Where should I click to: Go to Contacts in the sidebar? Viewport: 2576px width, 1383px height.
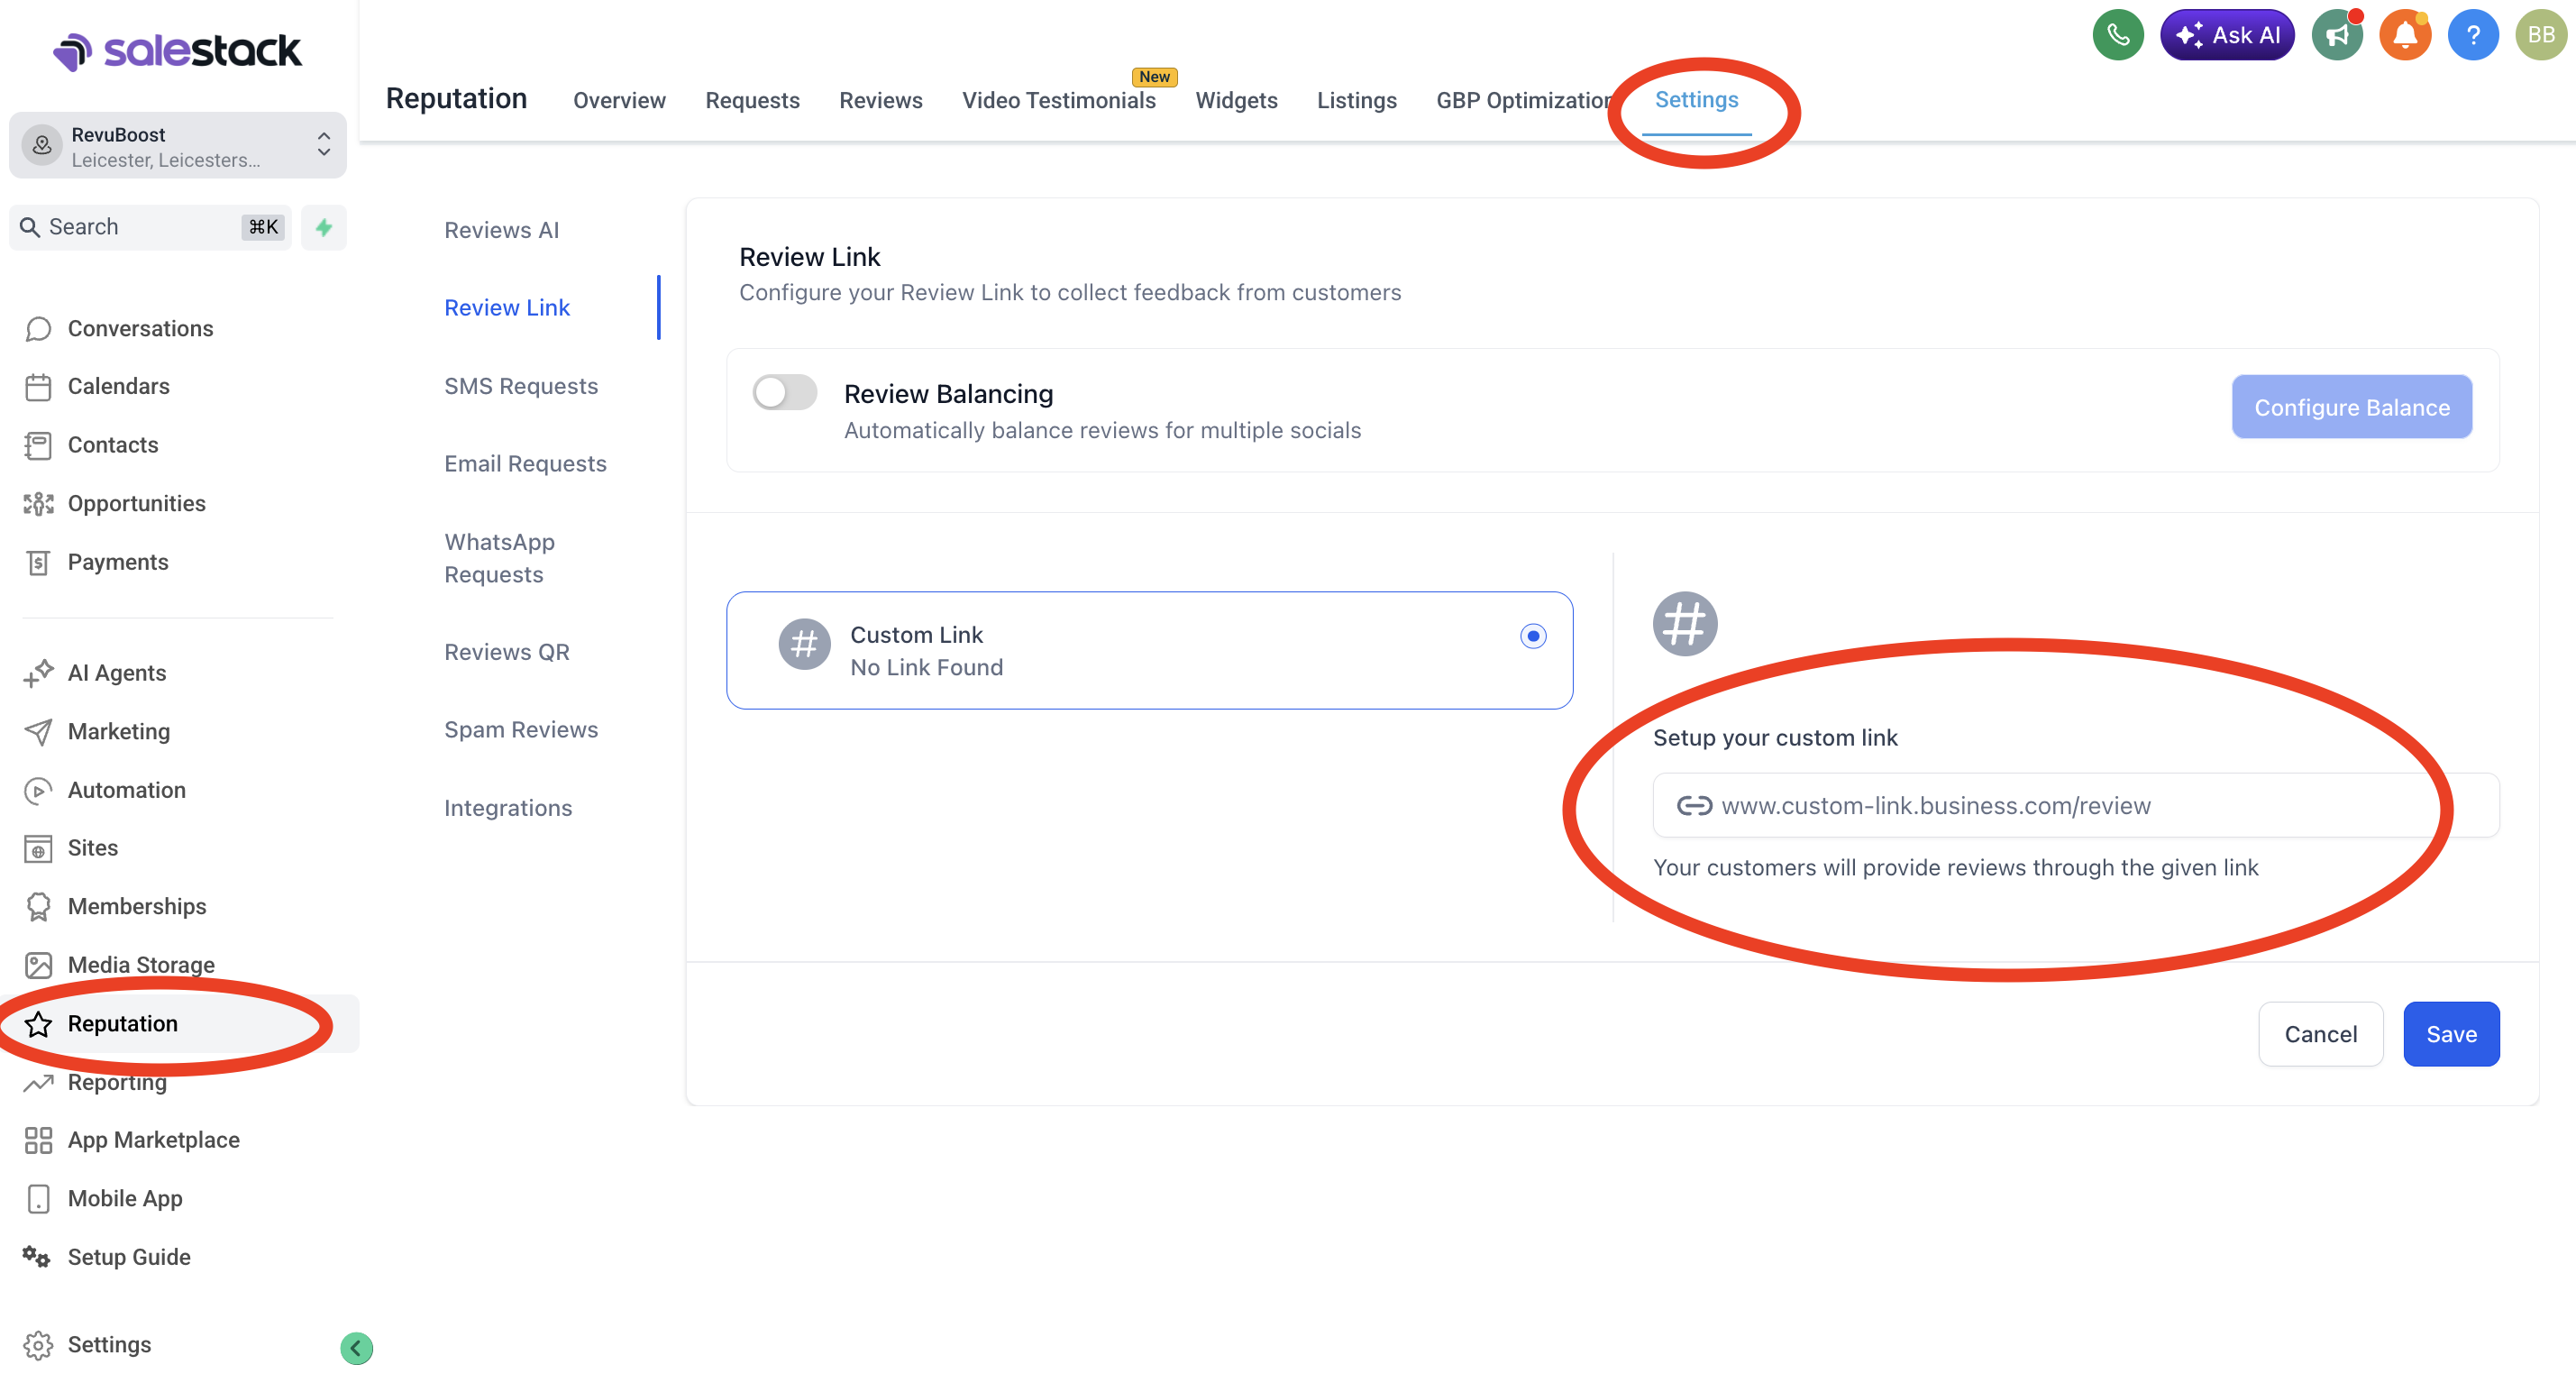[112, 445]
